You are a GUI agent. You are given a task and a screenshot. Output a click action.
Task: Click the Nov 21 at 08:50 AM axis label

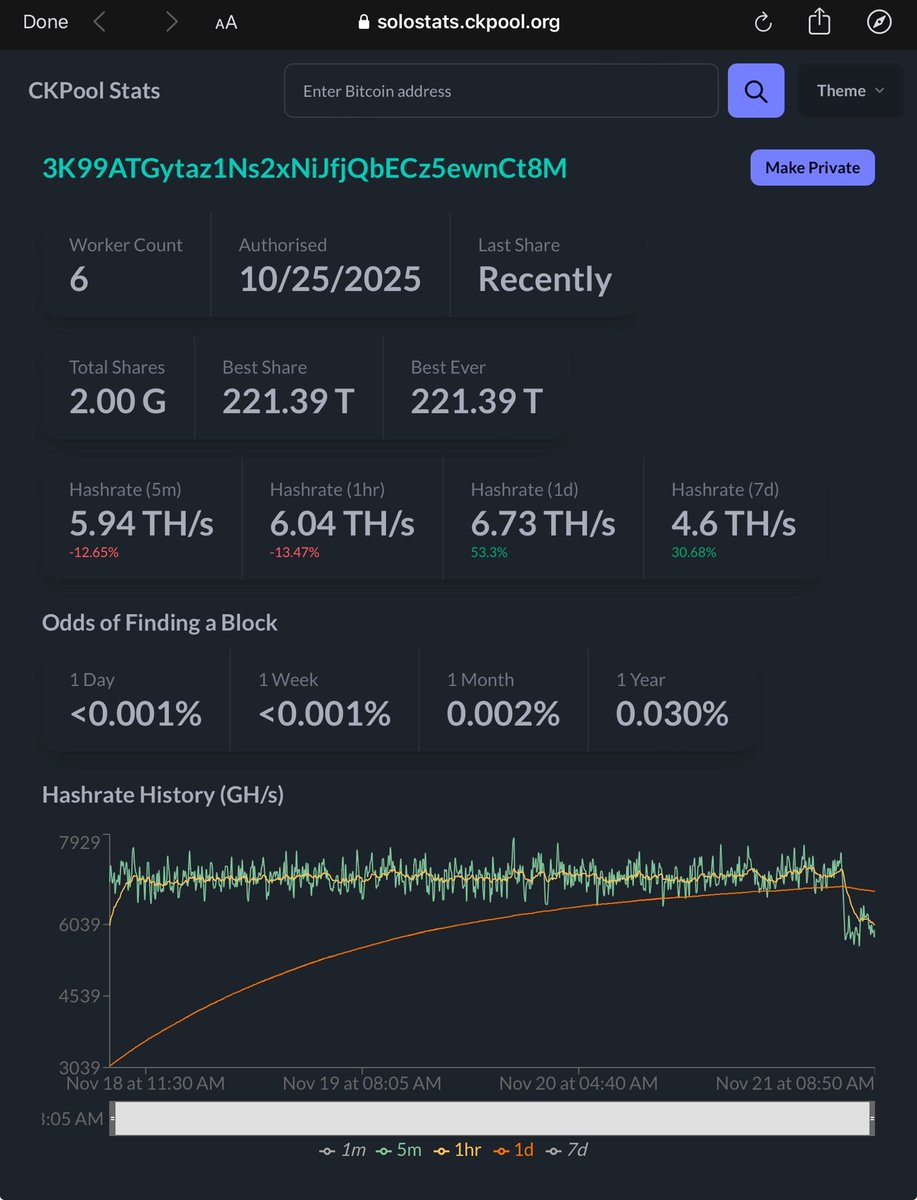(x=795, y=1083)
